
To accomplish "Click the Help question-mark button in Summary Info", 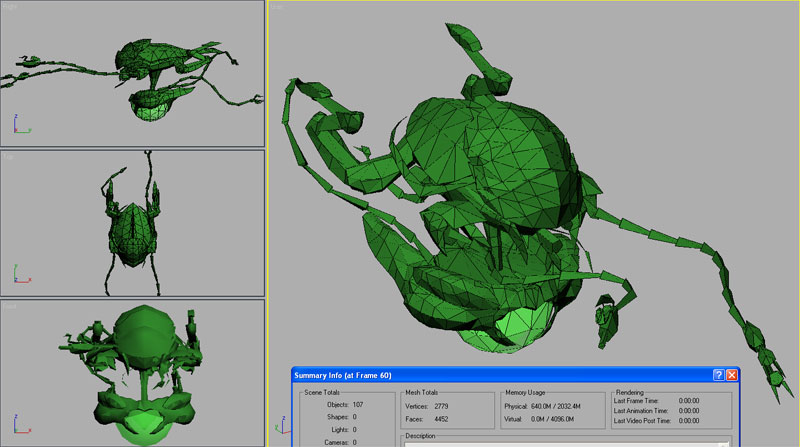I will click(x=718, y=375).
